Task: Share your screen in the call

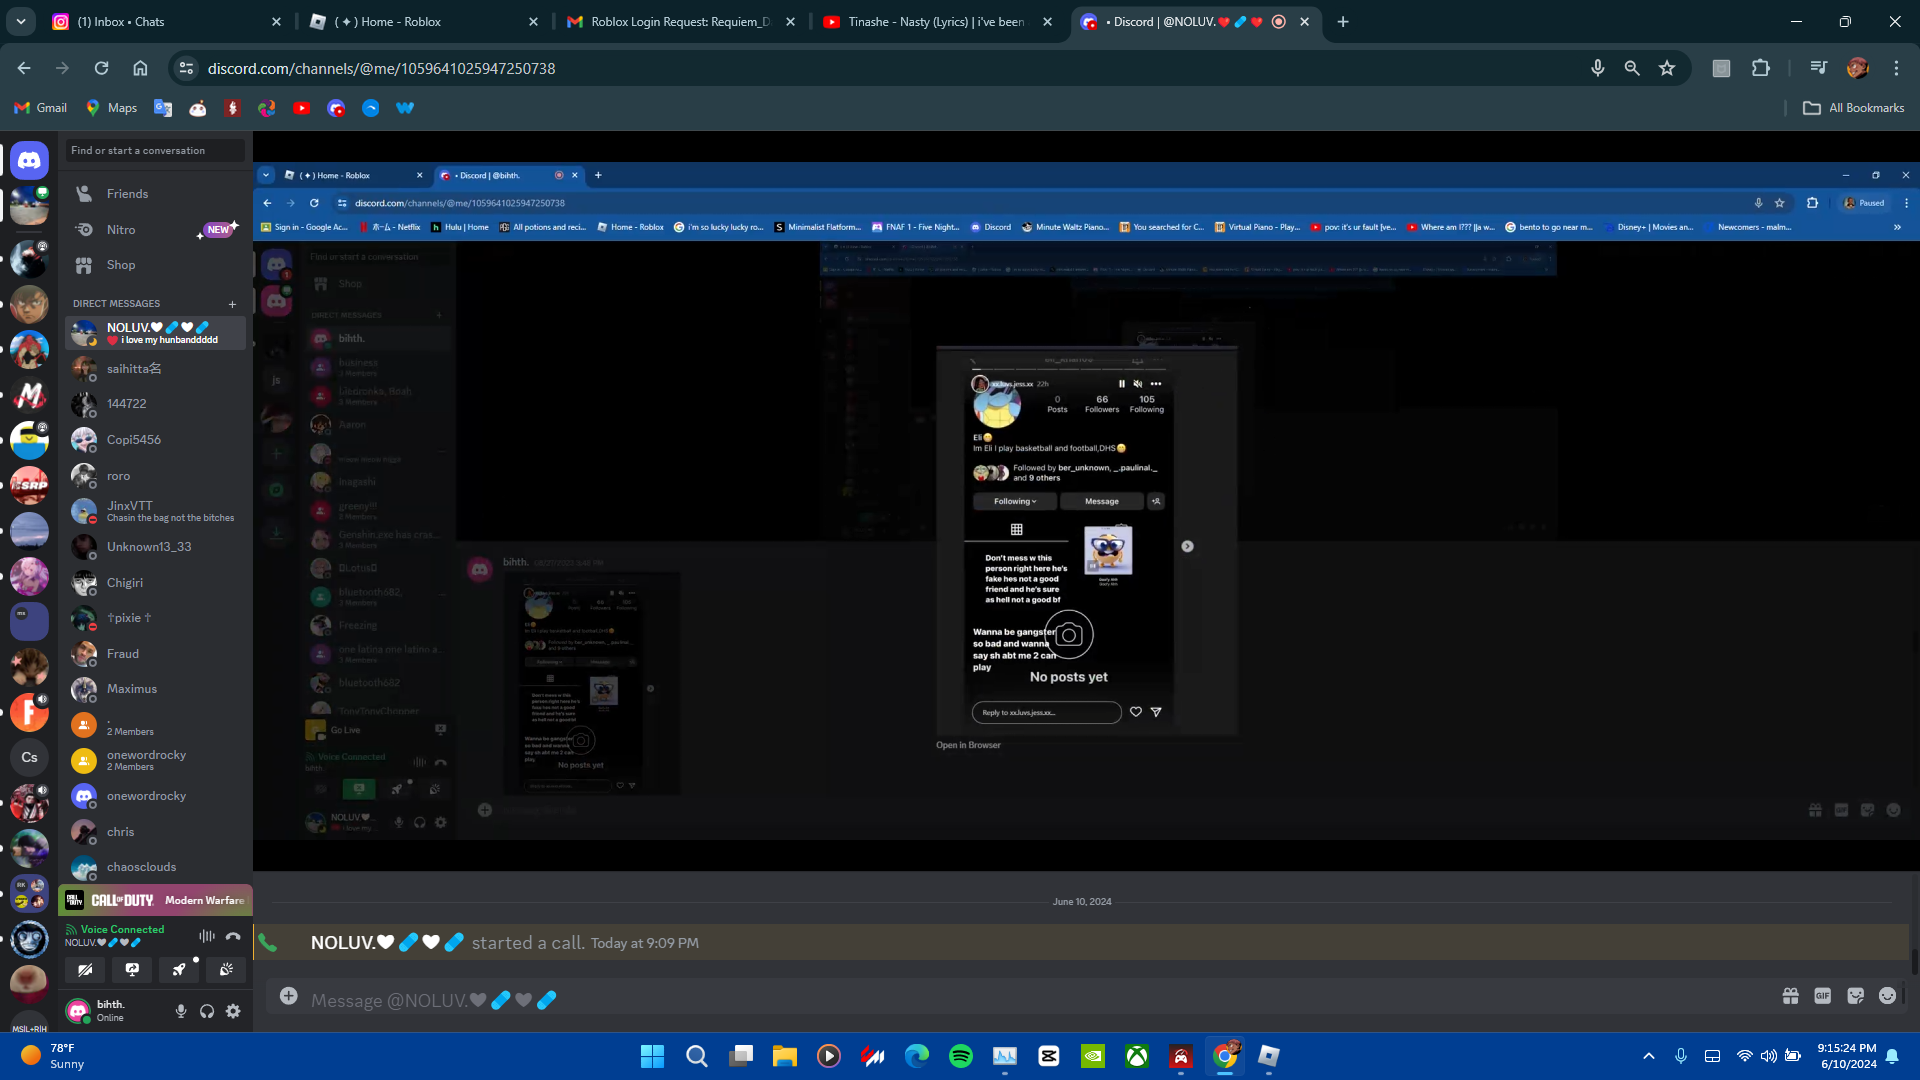Action: pos(132,969)
